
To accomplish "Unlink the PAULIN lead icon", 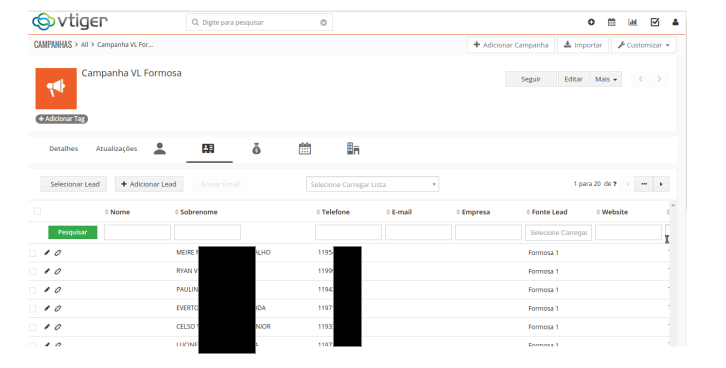I will click(x=58, y=290).
